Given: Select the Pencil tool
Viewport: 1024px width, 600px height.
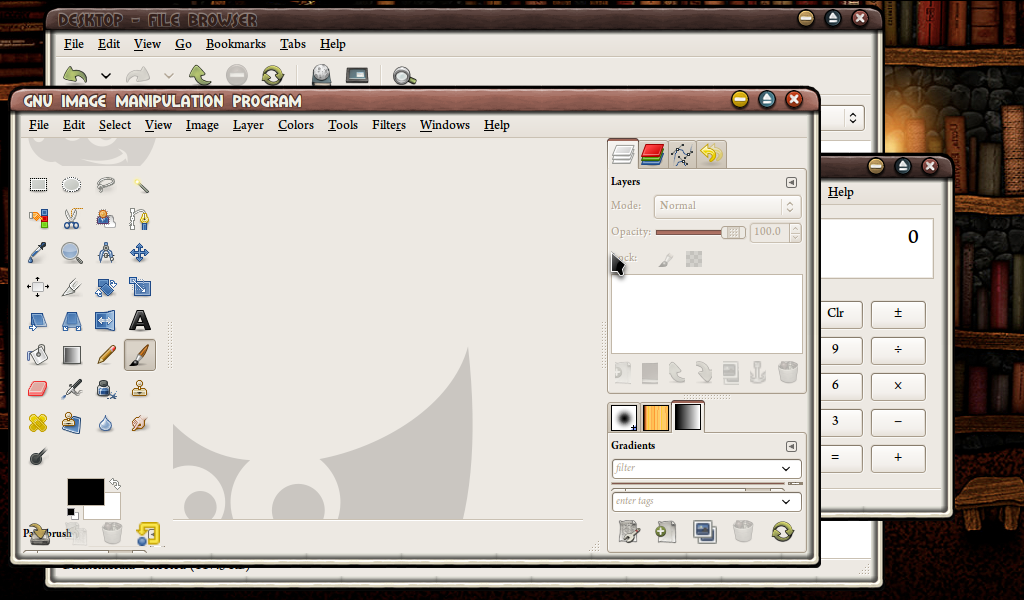Looking at the screenshot, I should pos(106,355).
